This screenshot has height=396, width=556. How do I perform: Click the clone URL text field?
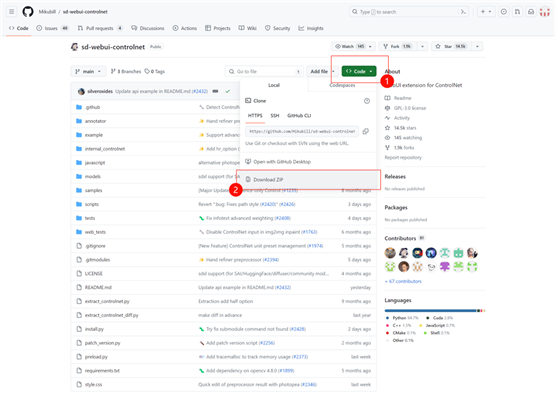(302, 131)
